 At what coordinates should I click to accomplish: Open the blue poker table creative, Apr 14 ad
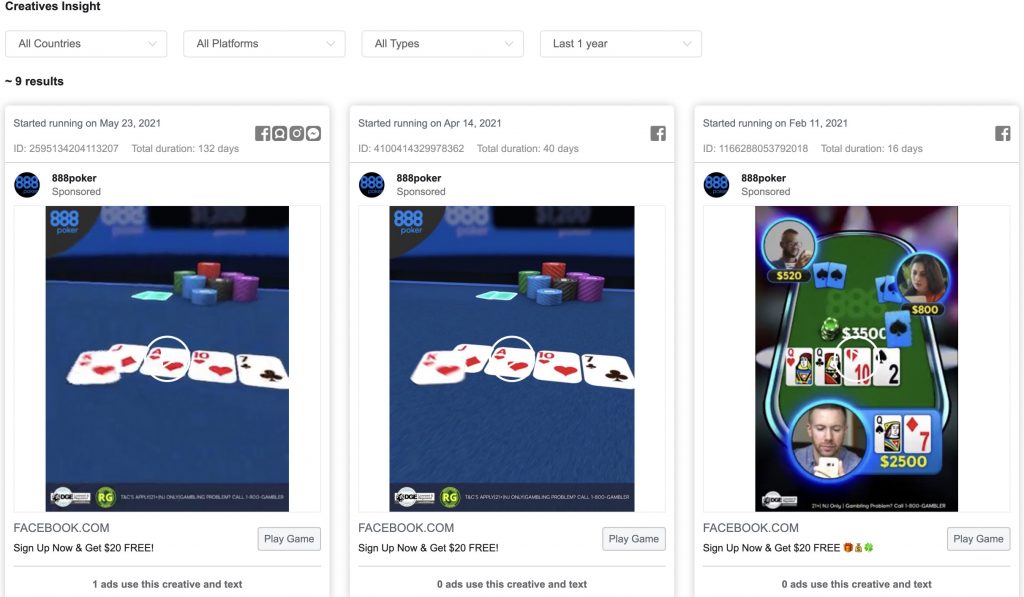pos(512,359)
